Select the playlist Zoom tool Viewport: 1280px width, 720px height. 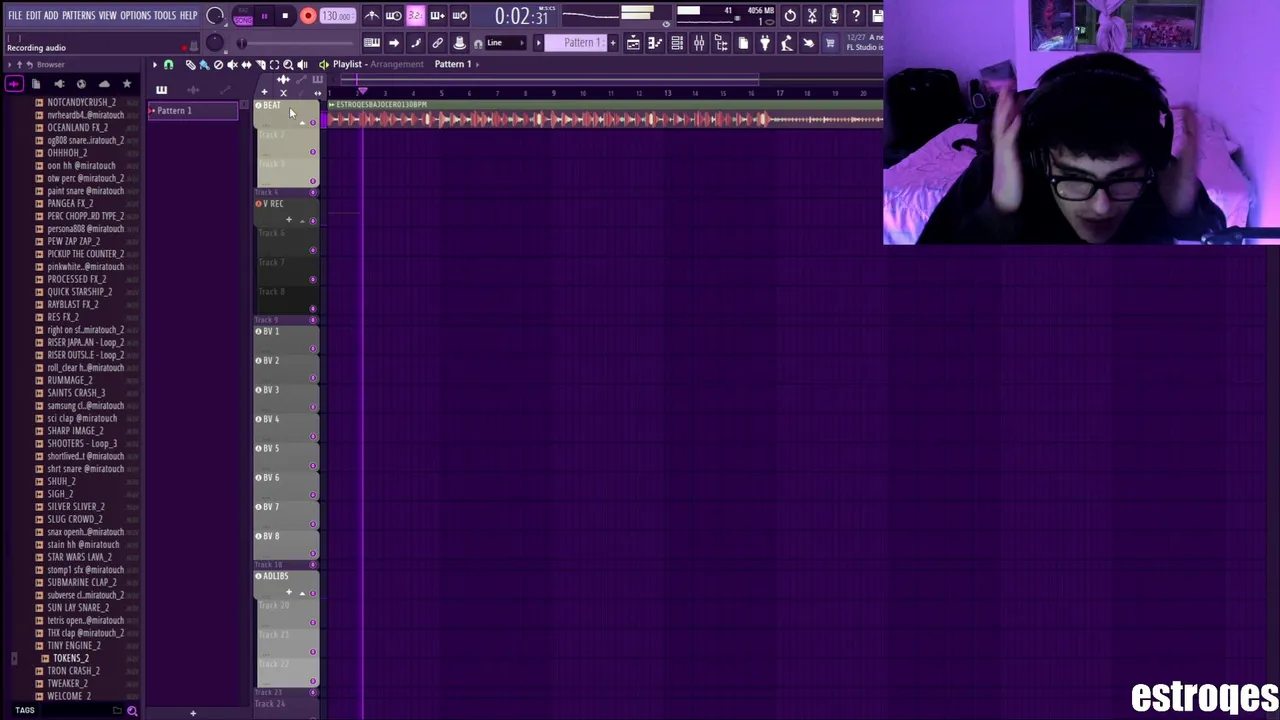288,64
